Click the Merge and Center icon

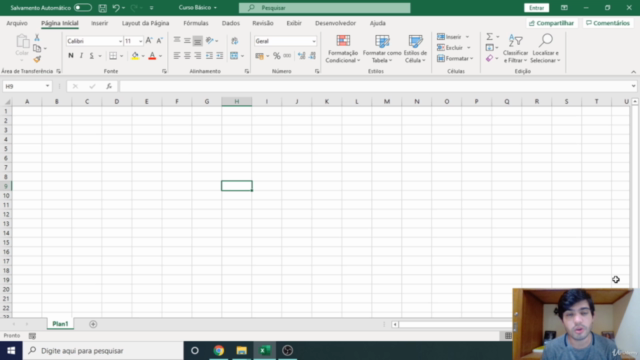coord(234,56)
